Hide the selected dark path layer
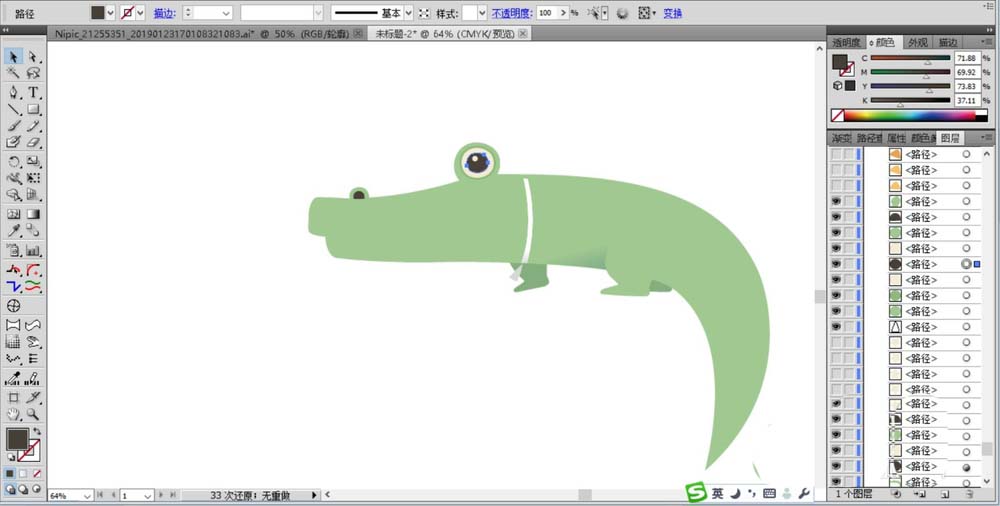The width and height of the screenshot is (1000, 506). point(837,264)
